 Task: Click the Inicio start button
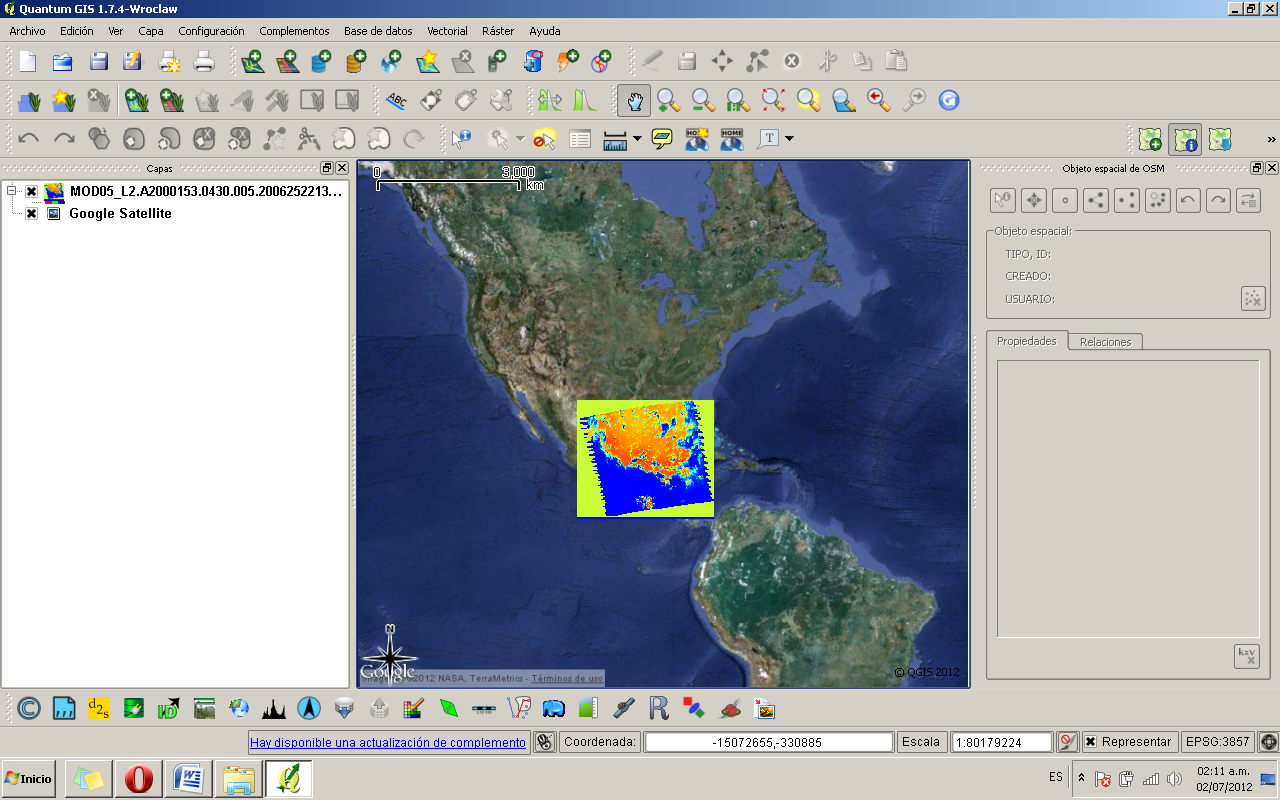[x=29, y=778]
